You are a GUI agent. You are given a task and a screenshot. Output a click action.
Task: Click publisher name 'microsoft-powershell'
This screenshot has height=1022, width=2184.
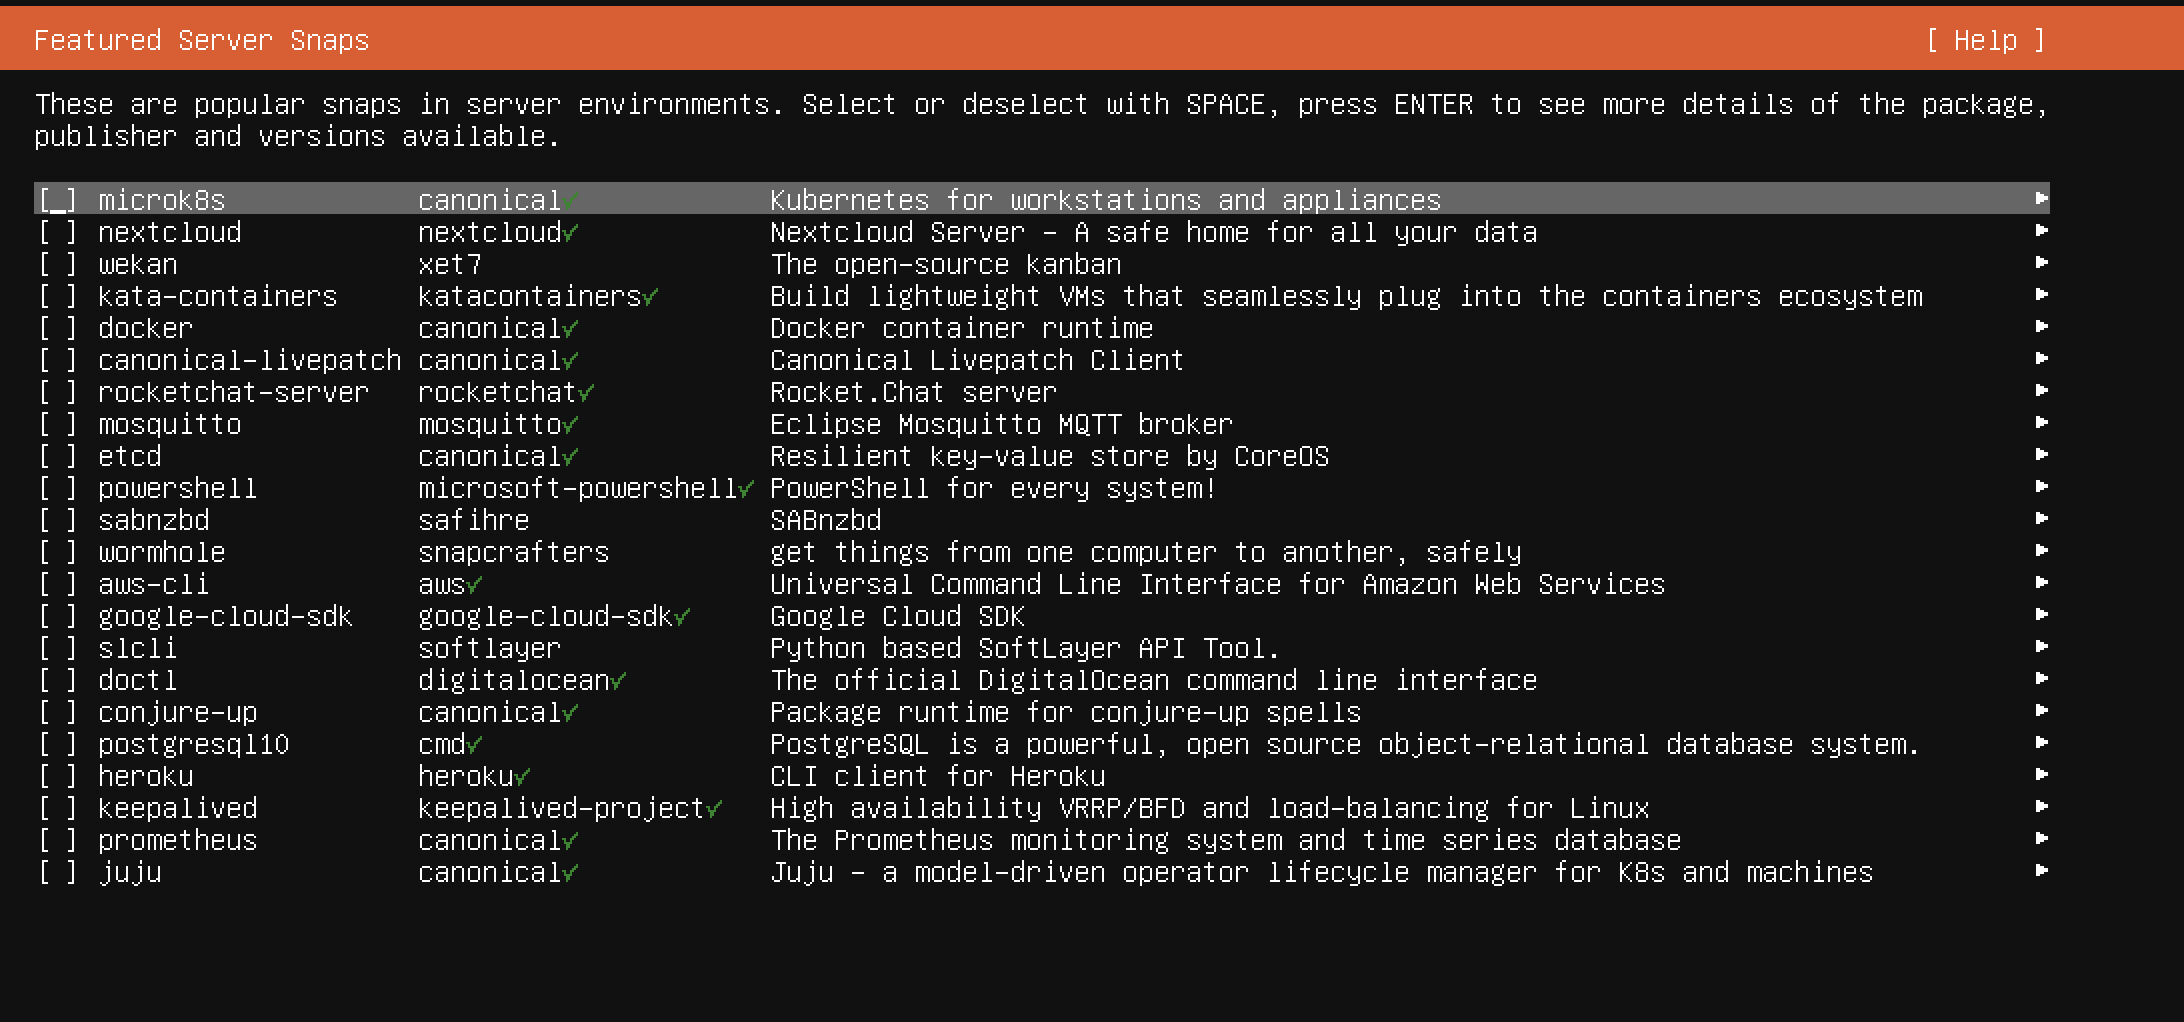coord(578,488)
